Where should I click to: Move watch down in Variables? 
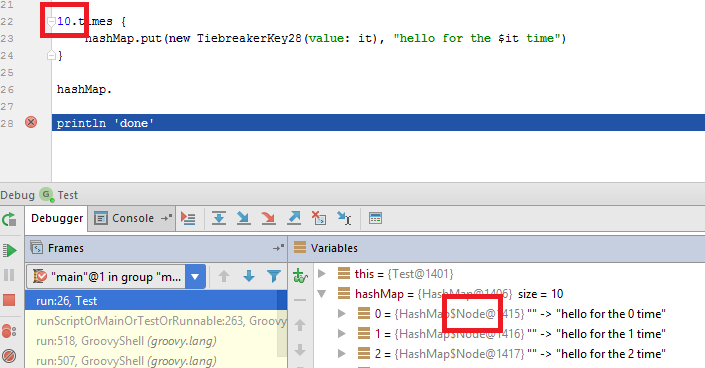click(x=300, y=350)
